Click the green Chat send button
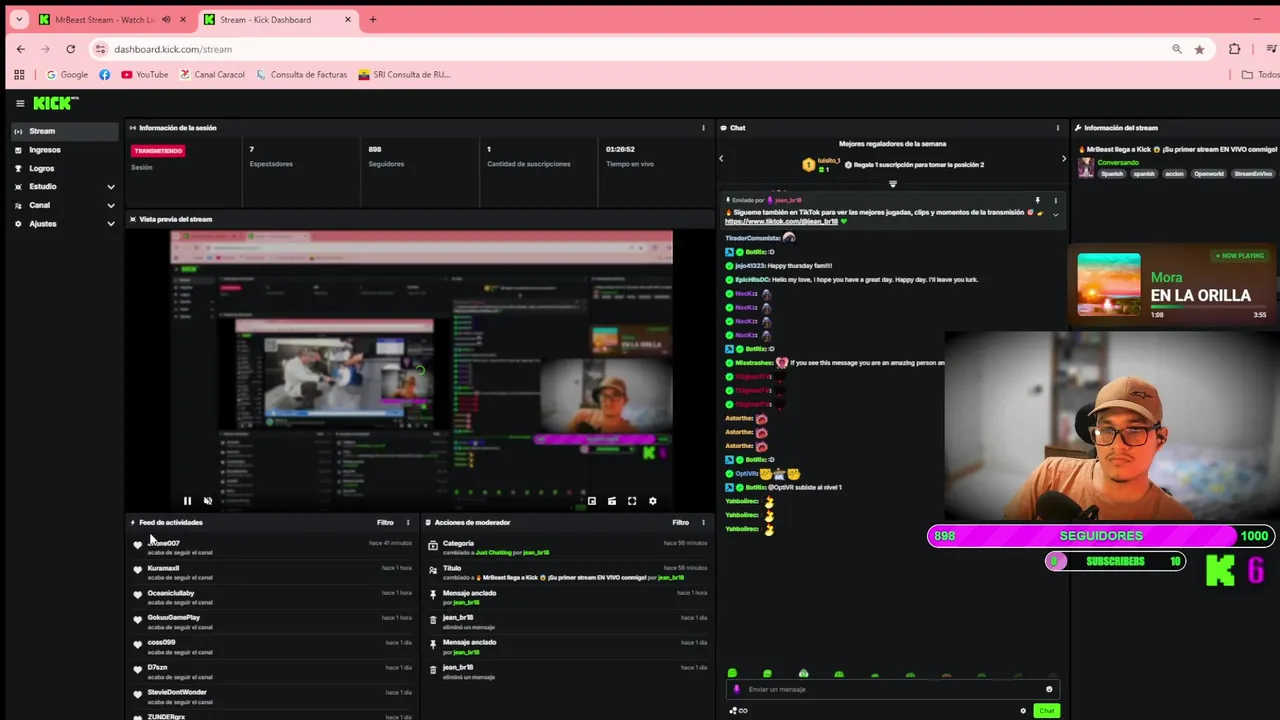Screen dimensions: 1280x720 (x=1046, y=710)
